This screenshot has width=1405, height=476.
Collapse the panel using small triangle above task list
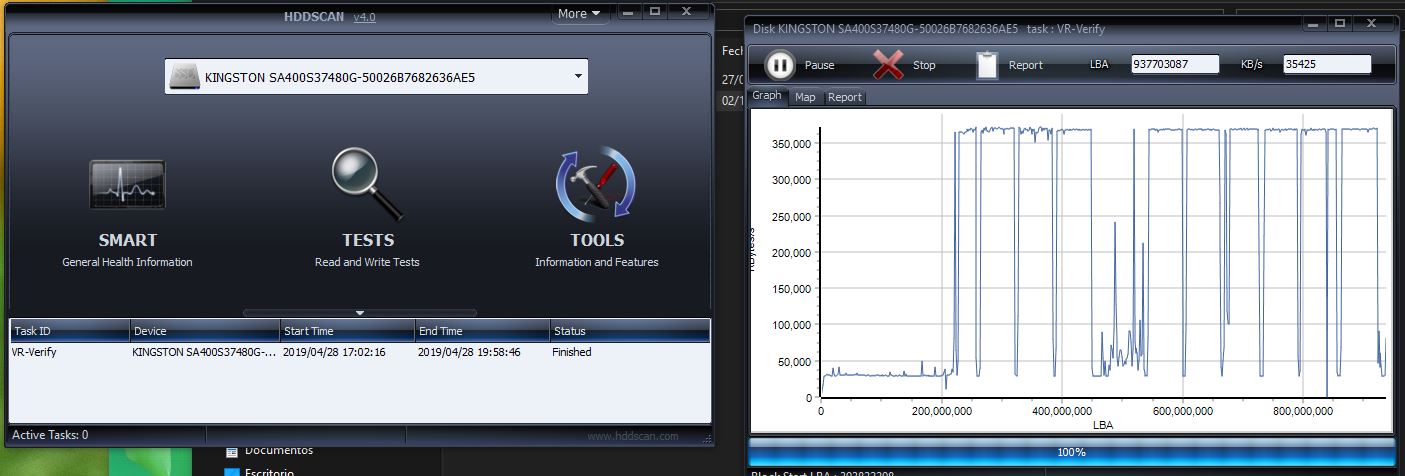(x=360, y=313)
